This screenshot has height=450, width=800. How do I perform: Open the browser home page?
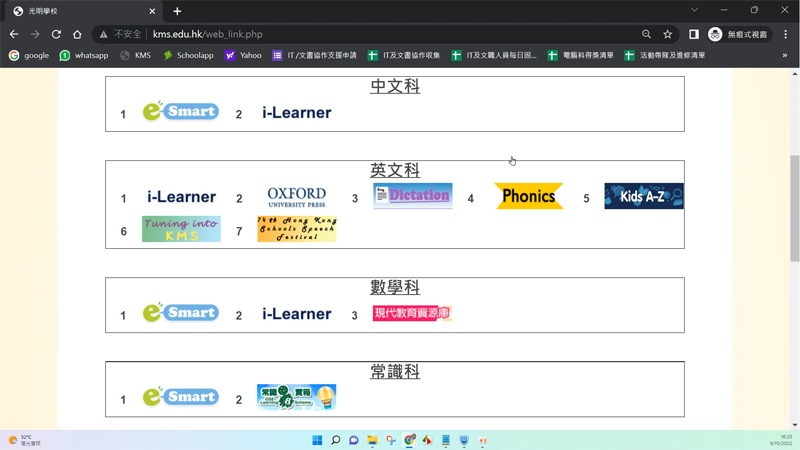(x=77, y=34)
